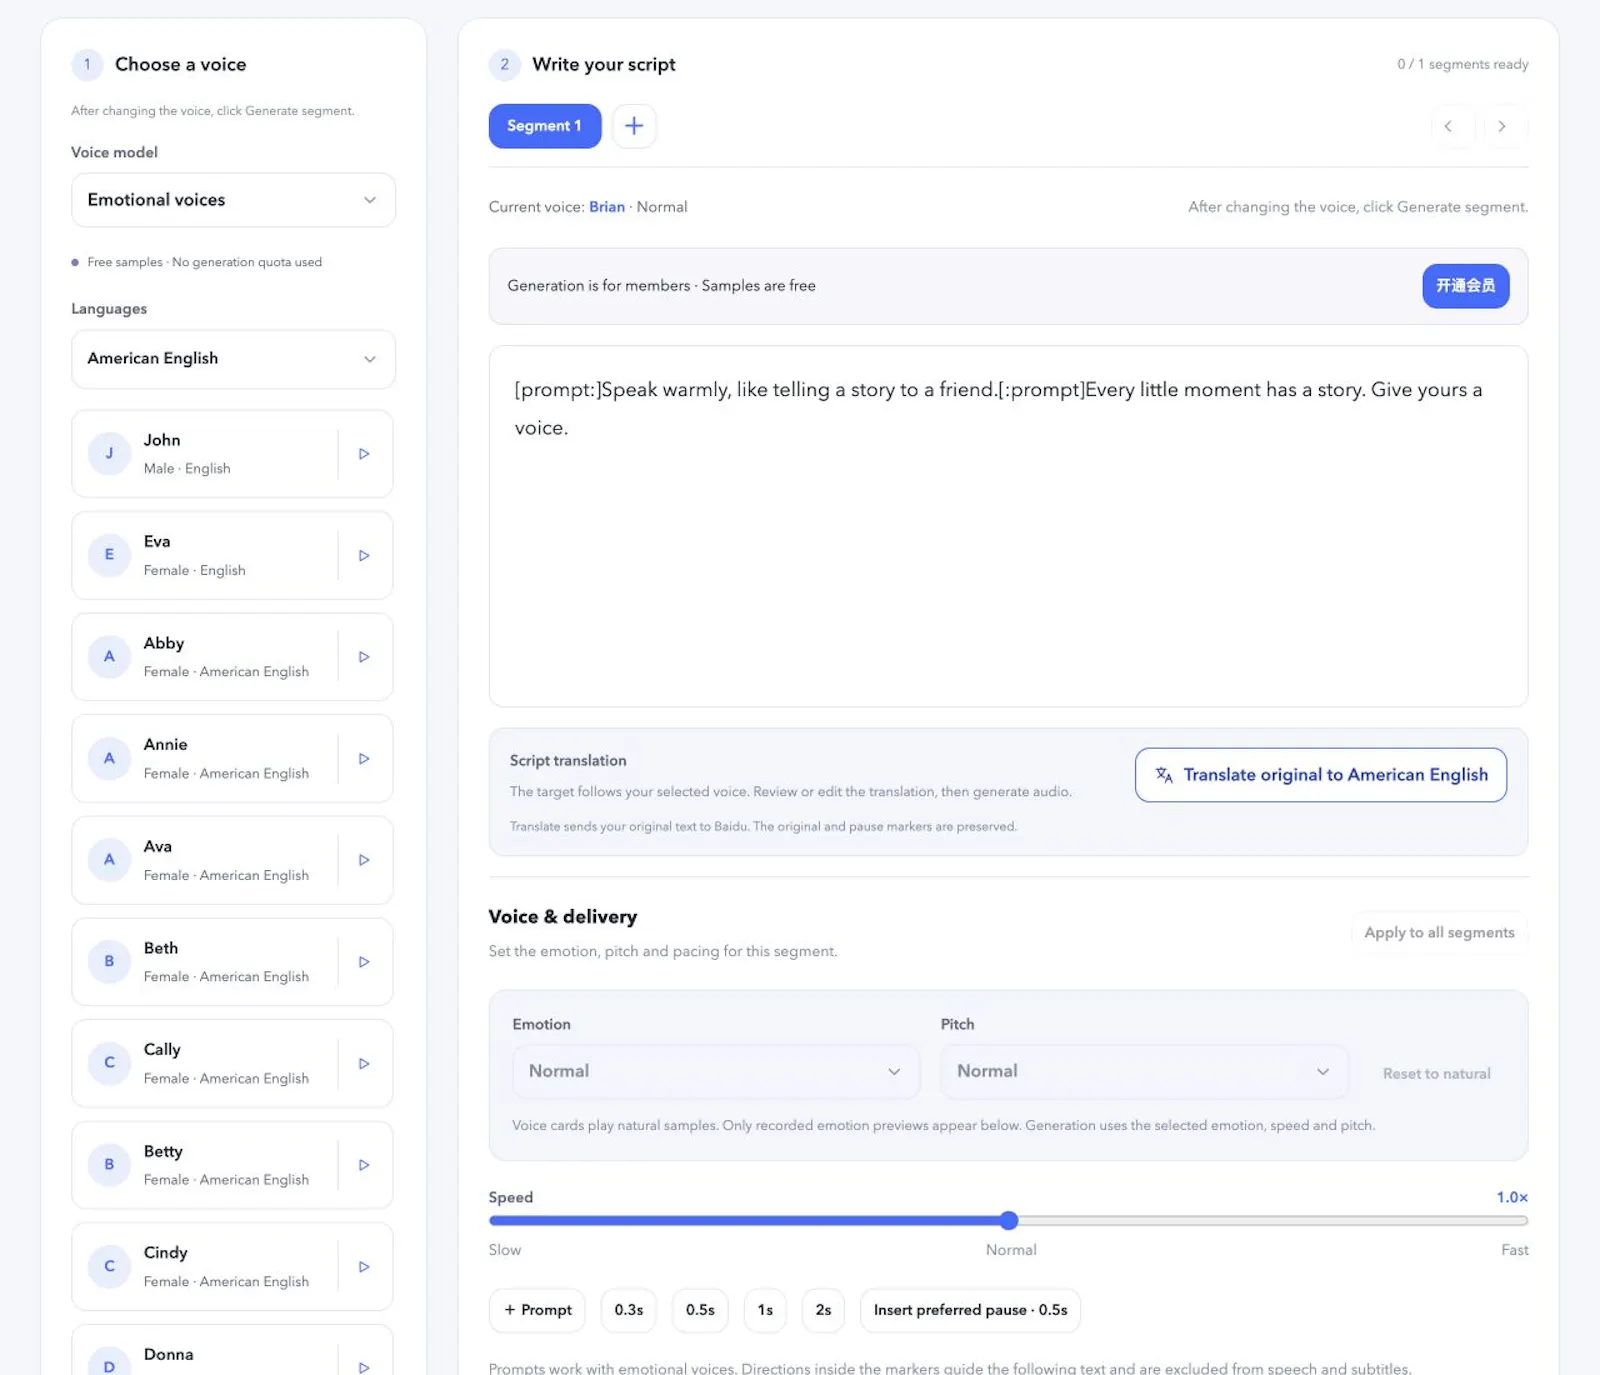Go to next segment arrow
This screenshot has width=1600, height=1375.
point(1501,126)
